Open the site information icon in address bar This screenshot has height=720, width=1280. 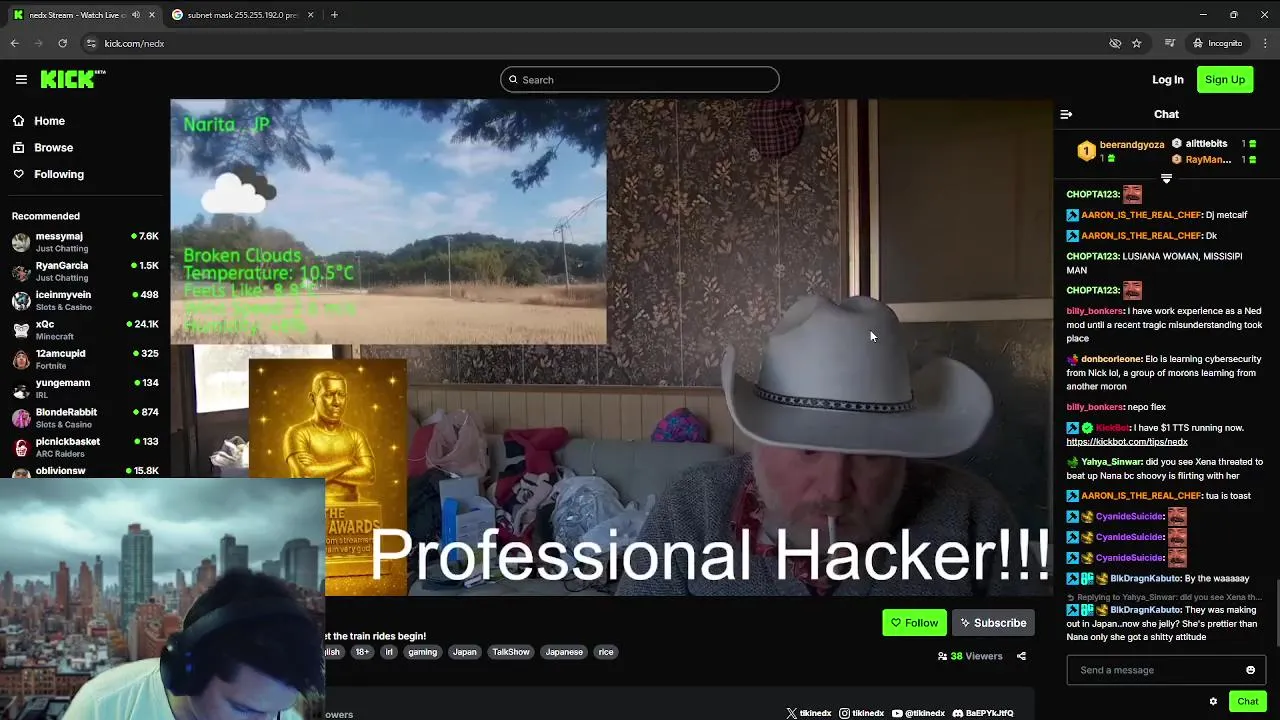pyautogui.click(x=91, y=43)
